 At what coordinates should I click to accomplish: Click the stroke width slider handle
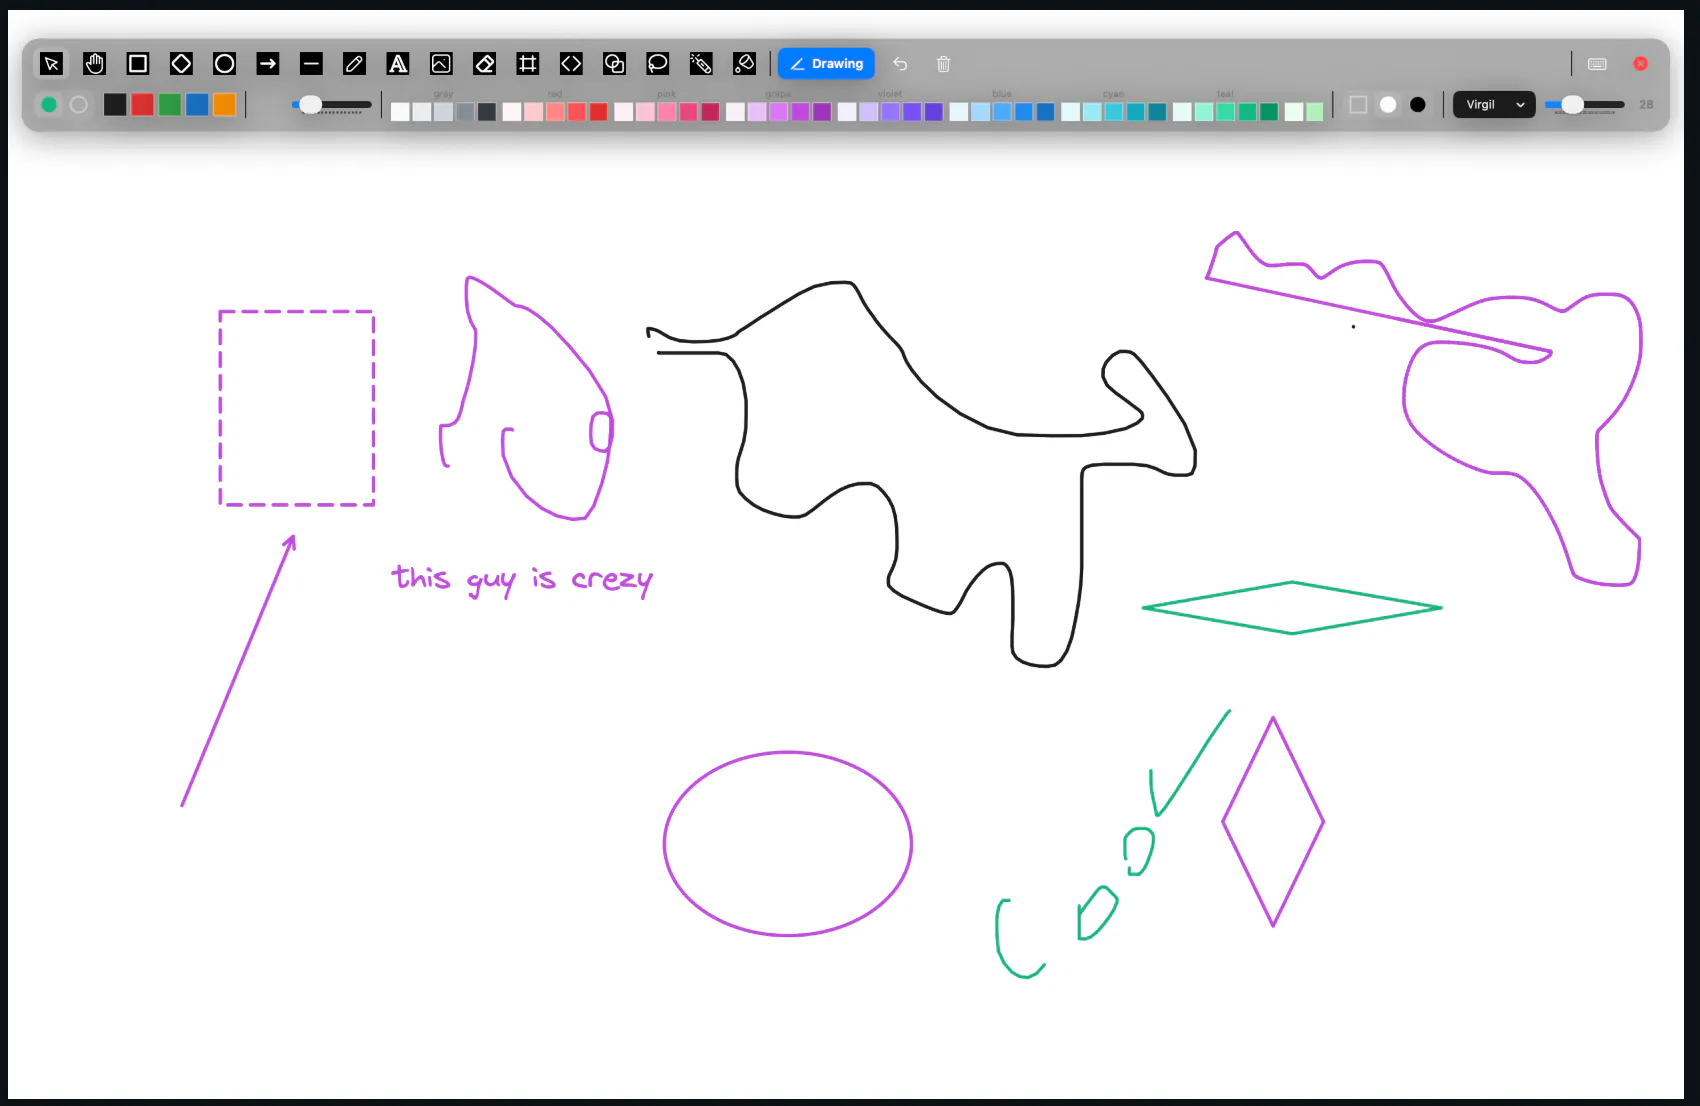point(311,104)
